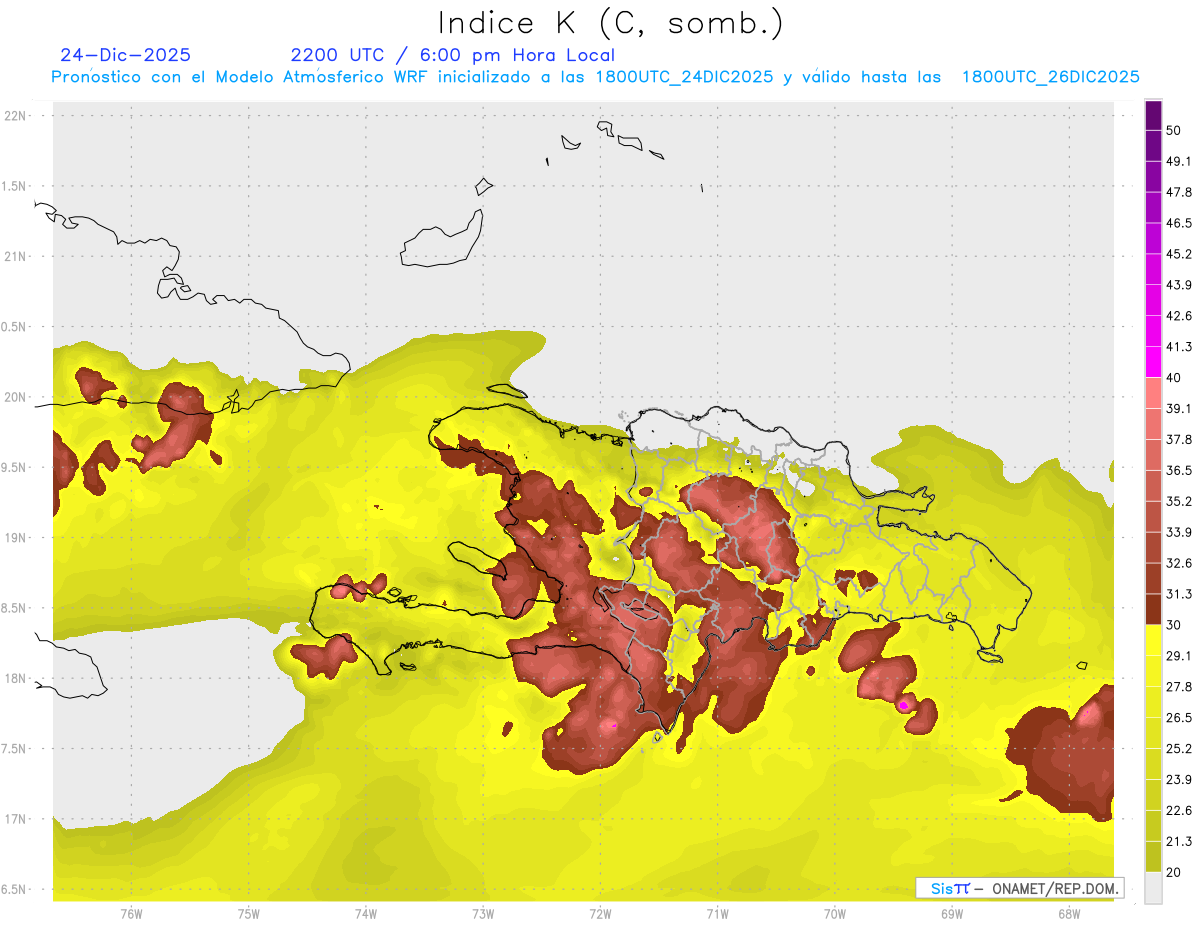Image resolution: width=1200 pixels, height=927 pixels.
Task: Click the 'Indice K (C, somb.)' title
Action: (611, 23)
